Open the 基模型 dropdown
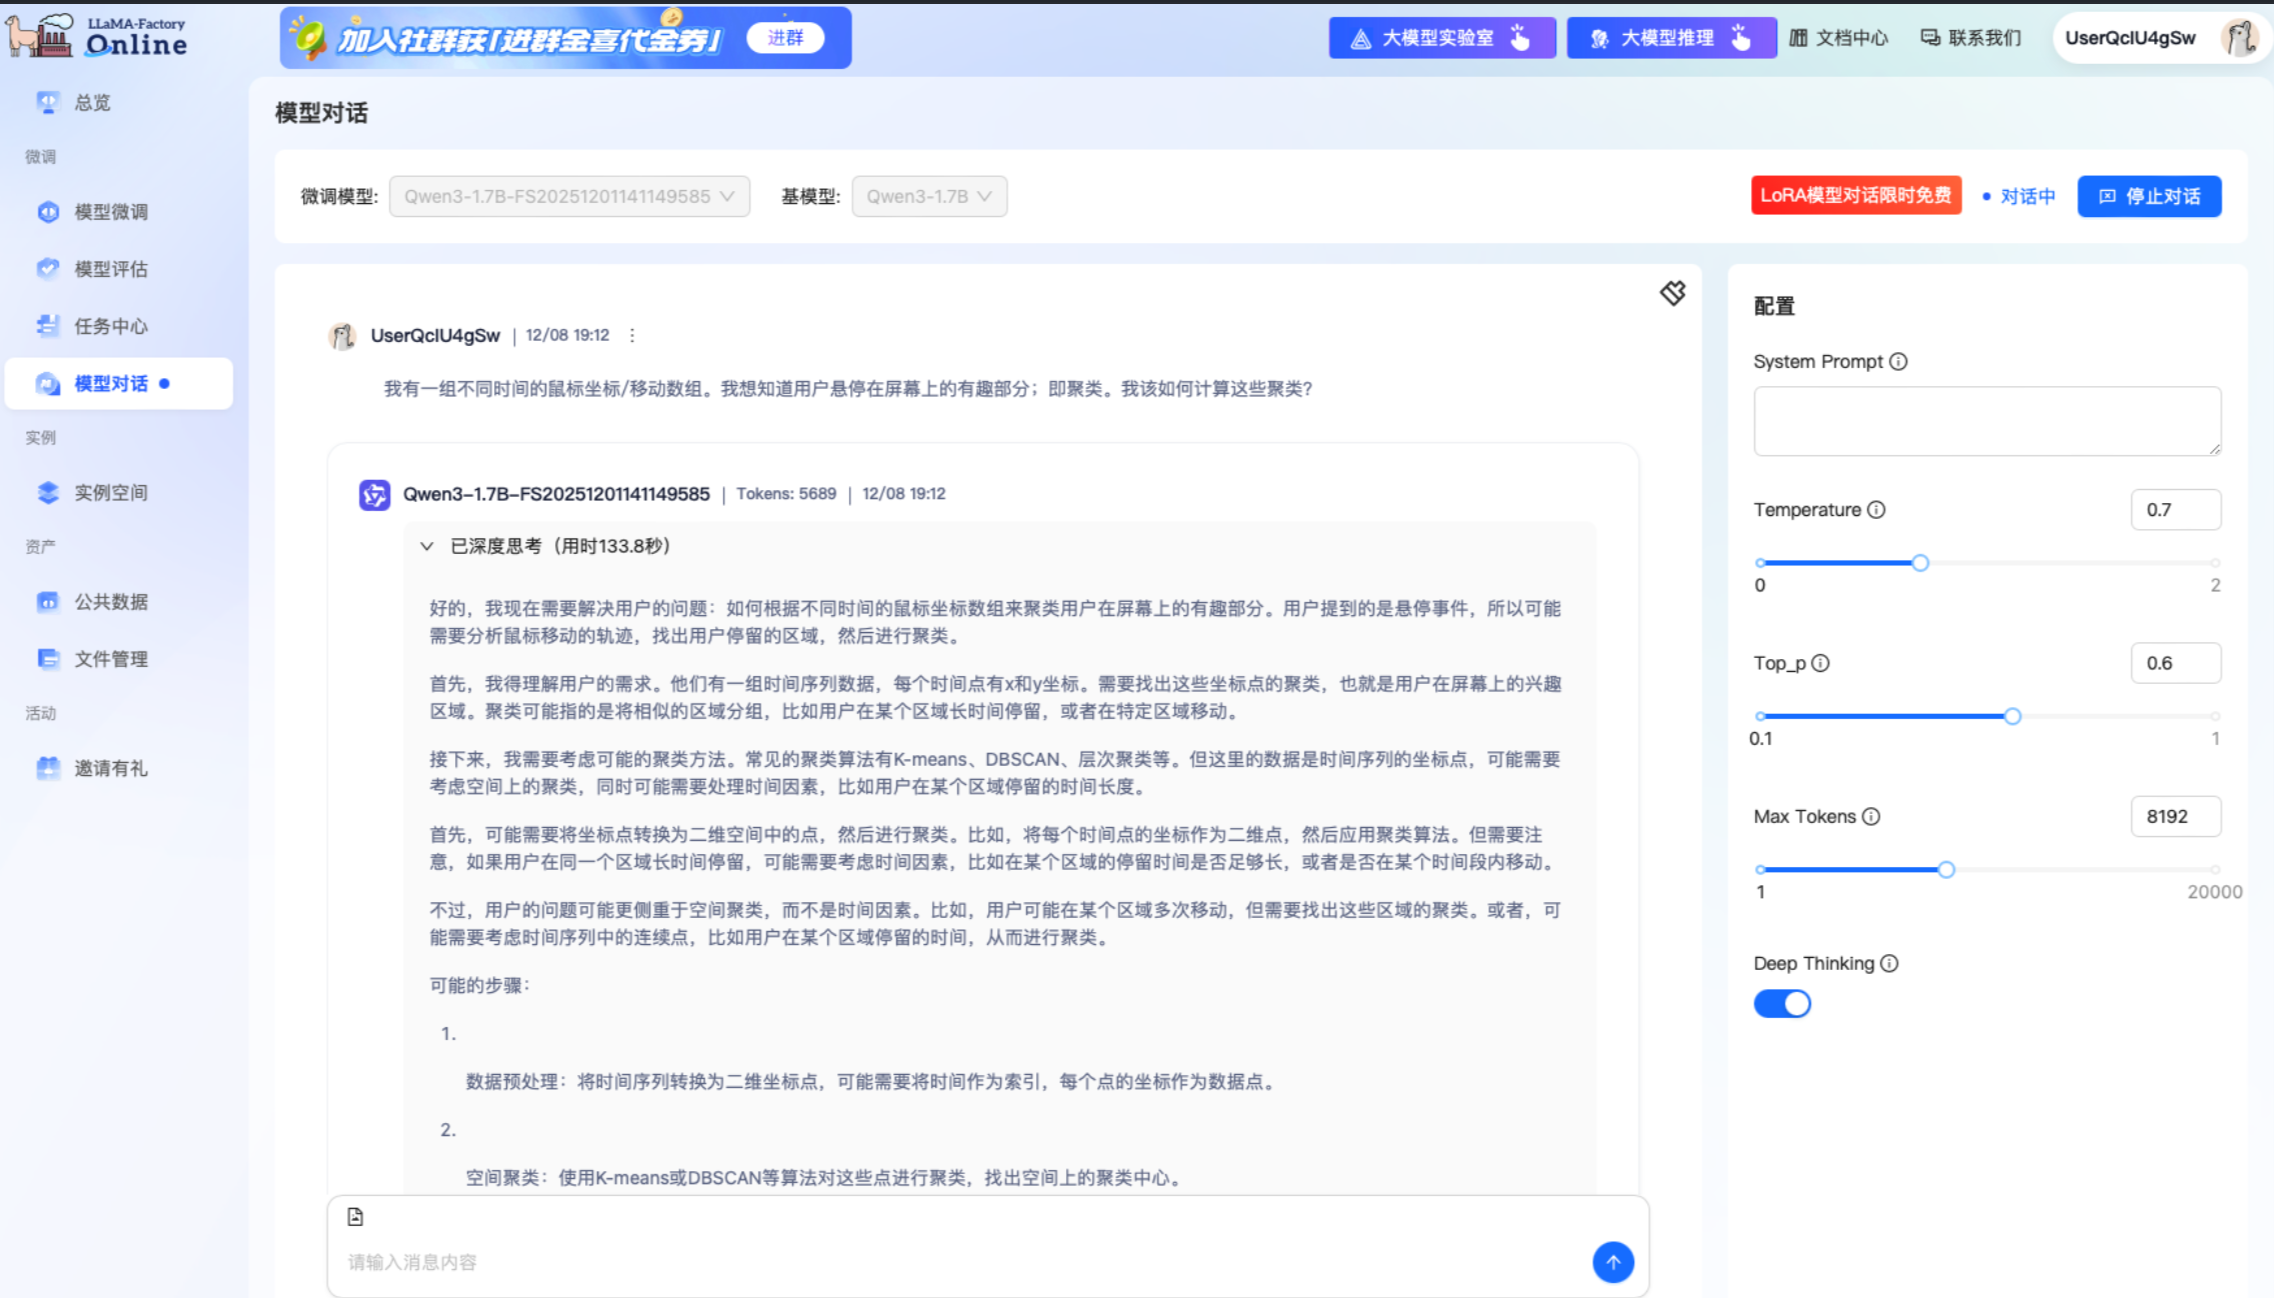Image resolution: width=2274 pixels, height=1298 pixels. [x=928, y=196]
